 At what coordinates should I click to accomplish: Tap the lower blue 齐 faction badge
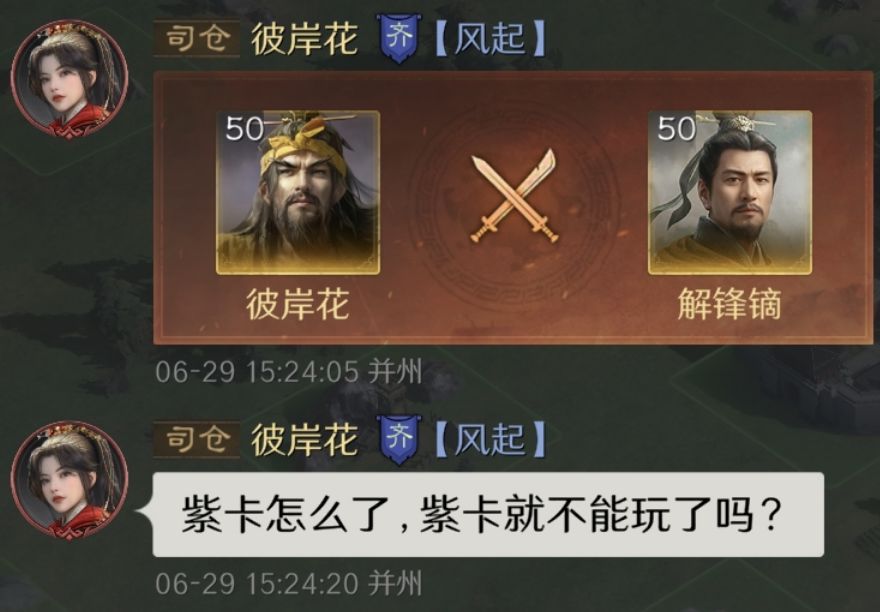pos(398,440)
